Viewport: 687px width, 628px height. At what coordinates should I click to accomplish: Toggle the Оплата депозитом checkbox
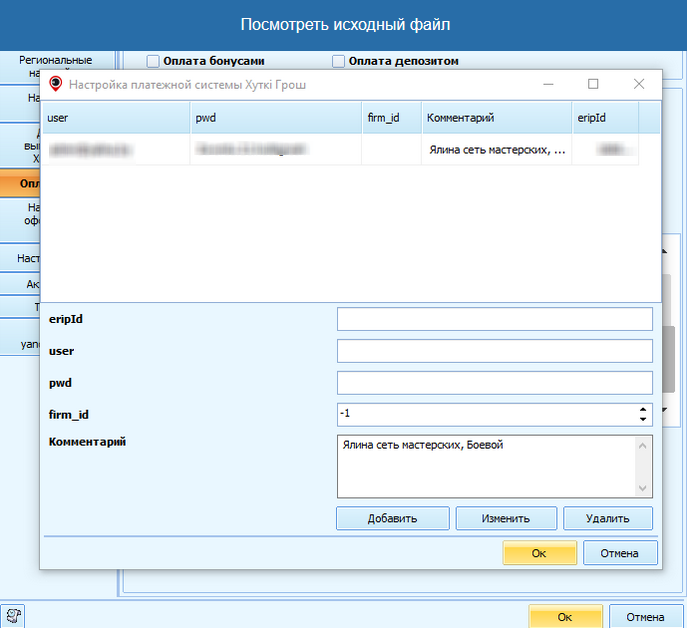[x=339, y=61]
